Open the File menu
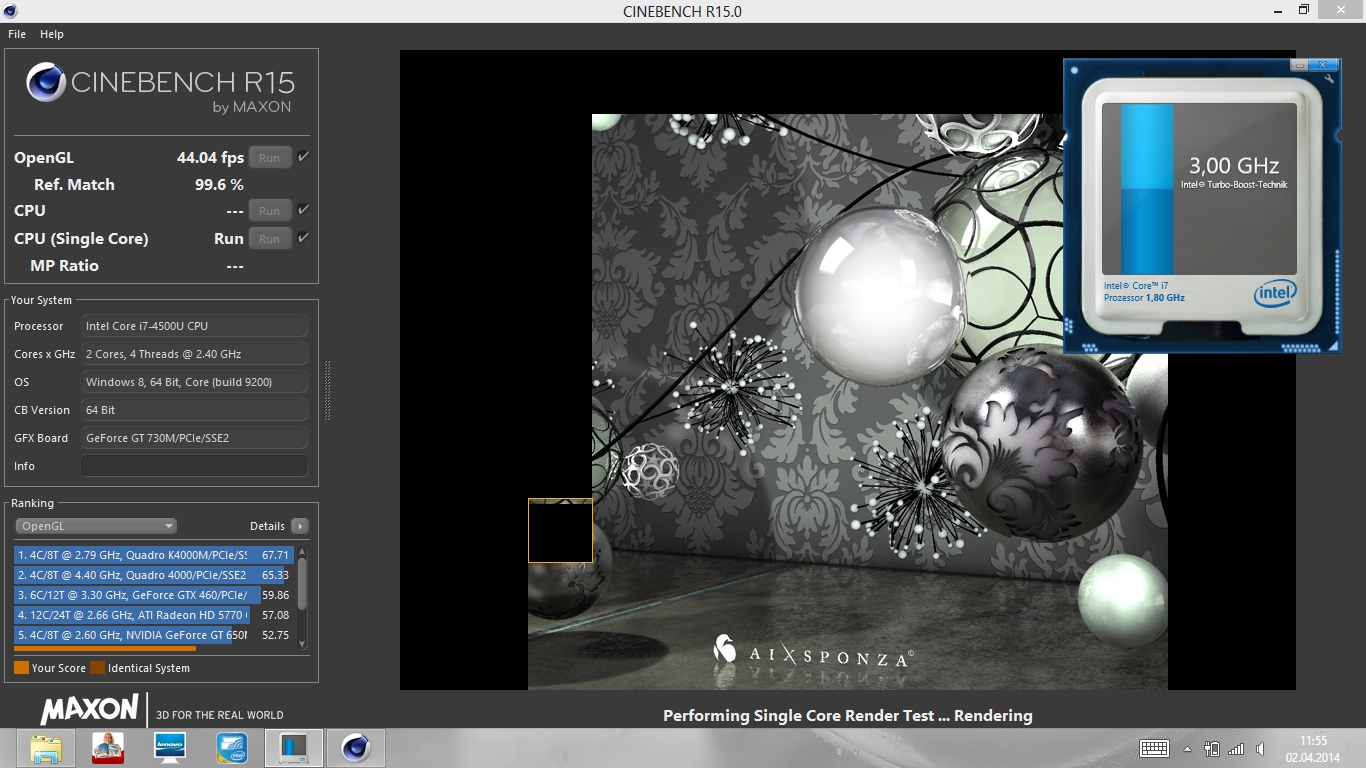1366x768 pixels. (x=17, y=34)
